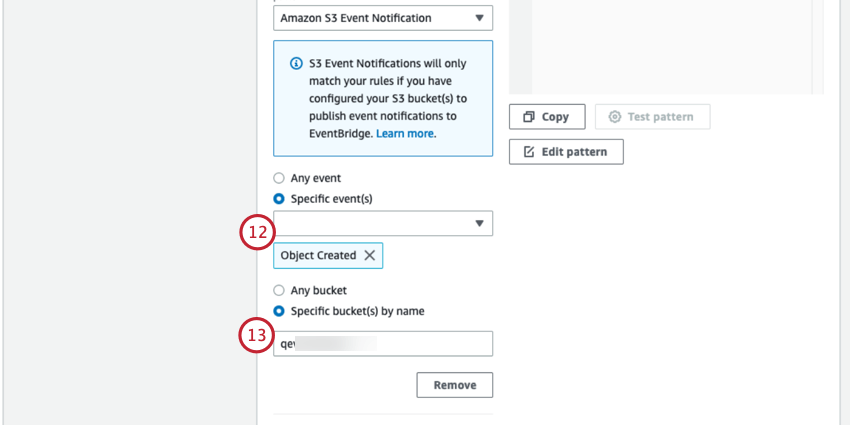Follow the Learn more link
850x425 pixels.
click(405, 133)
